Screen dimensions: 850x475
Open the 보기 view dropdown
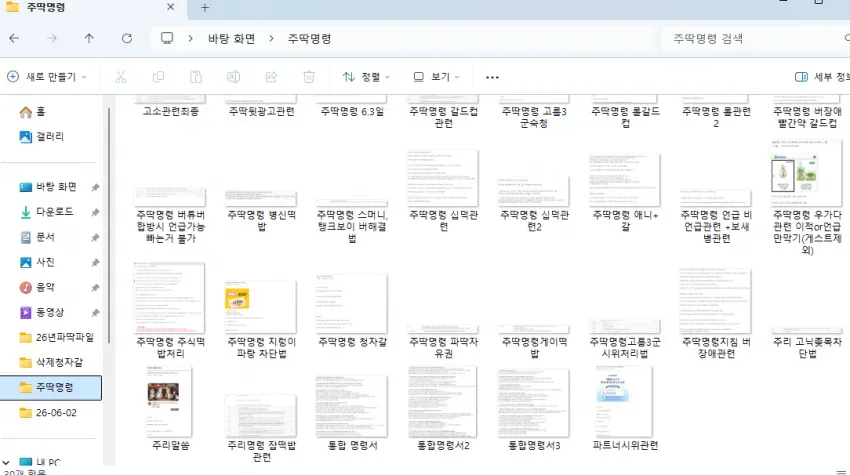click(436, 77)
